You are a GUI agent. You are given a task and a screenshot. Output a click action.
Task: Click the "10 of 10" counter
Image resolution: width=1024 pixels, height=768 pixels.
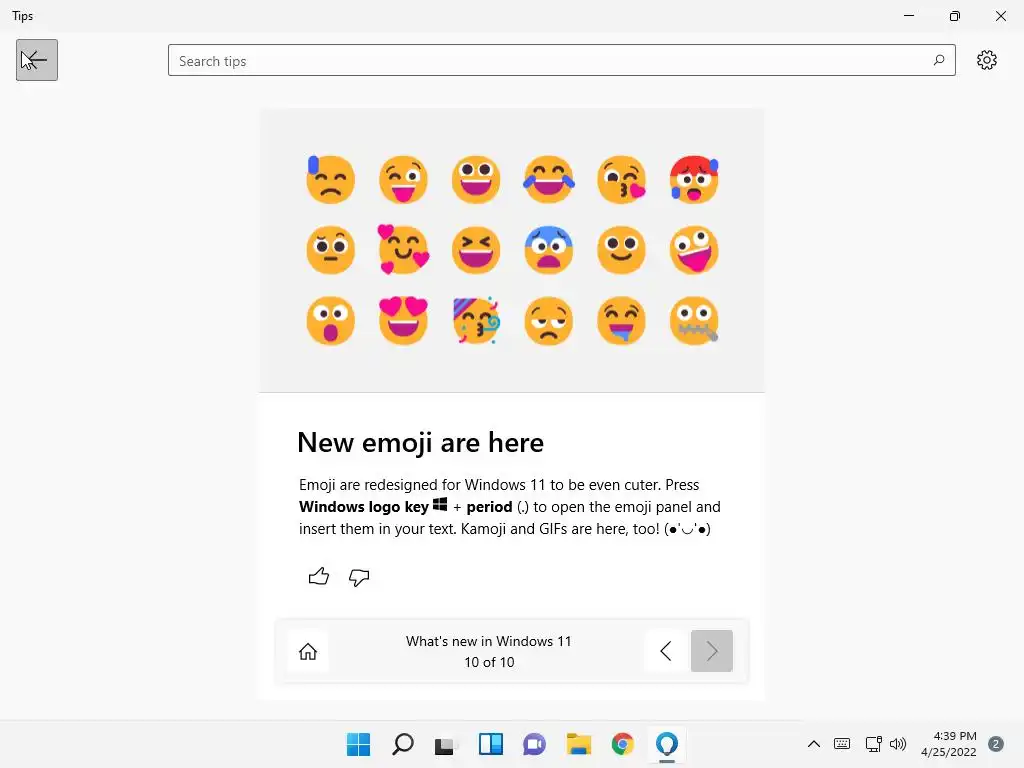[489, 662]
